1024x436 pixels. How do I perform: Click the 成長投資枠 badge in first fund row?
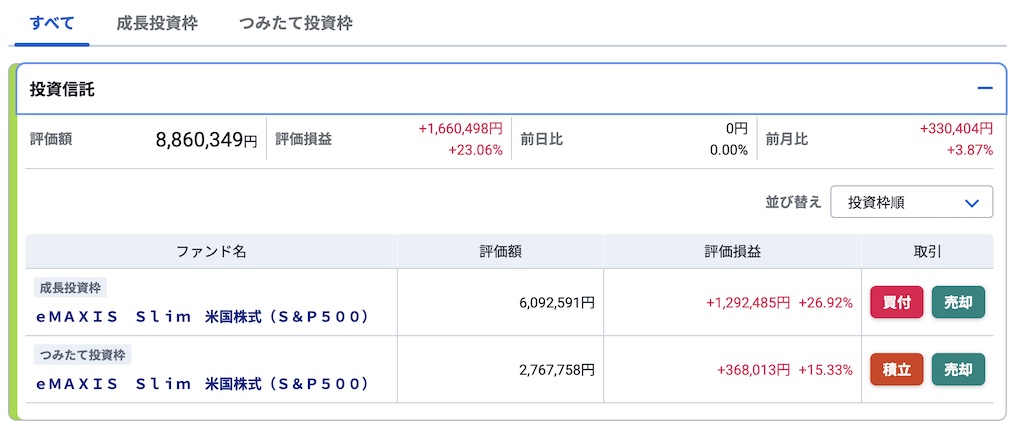click(70, 288)
